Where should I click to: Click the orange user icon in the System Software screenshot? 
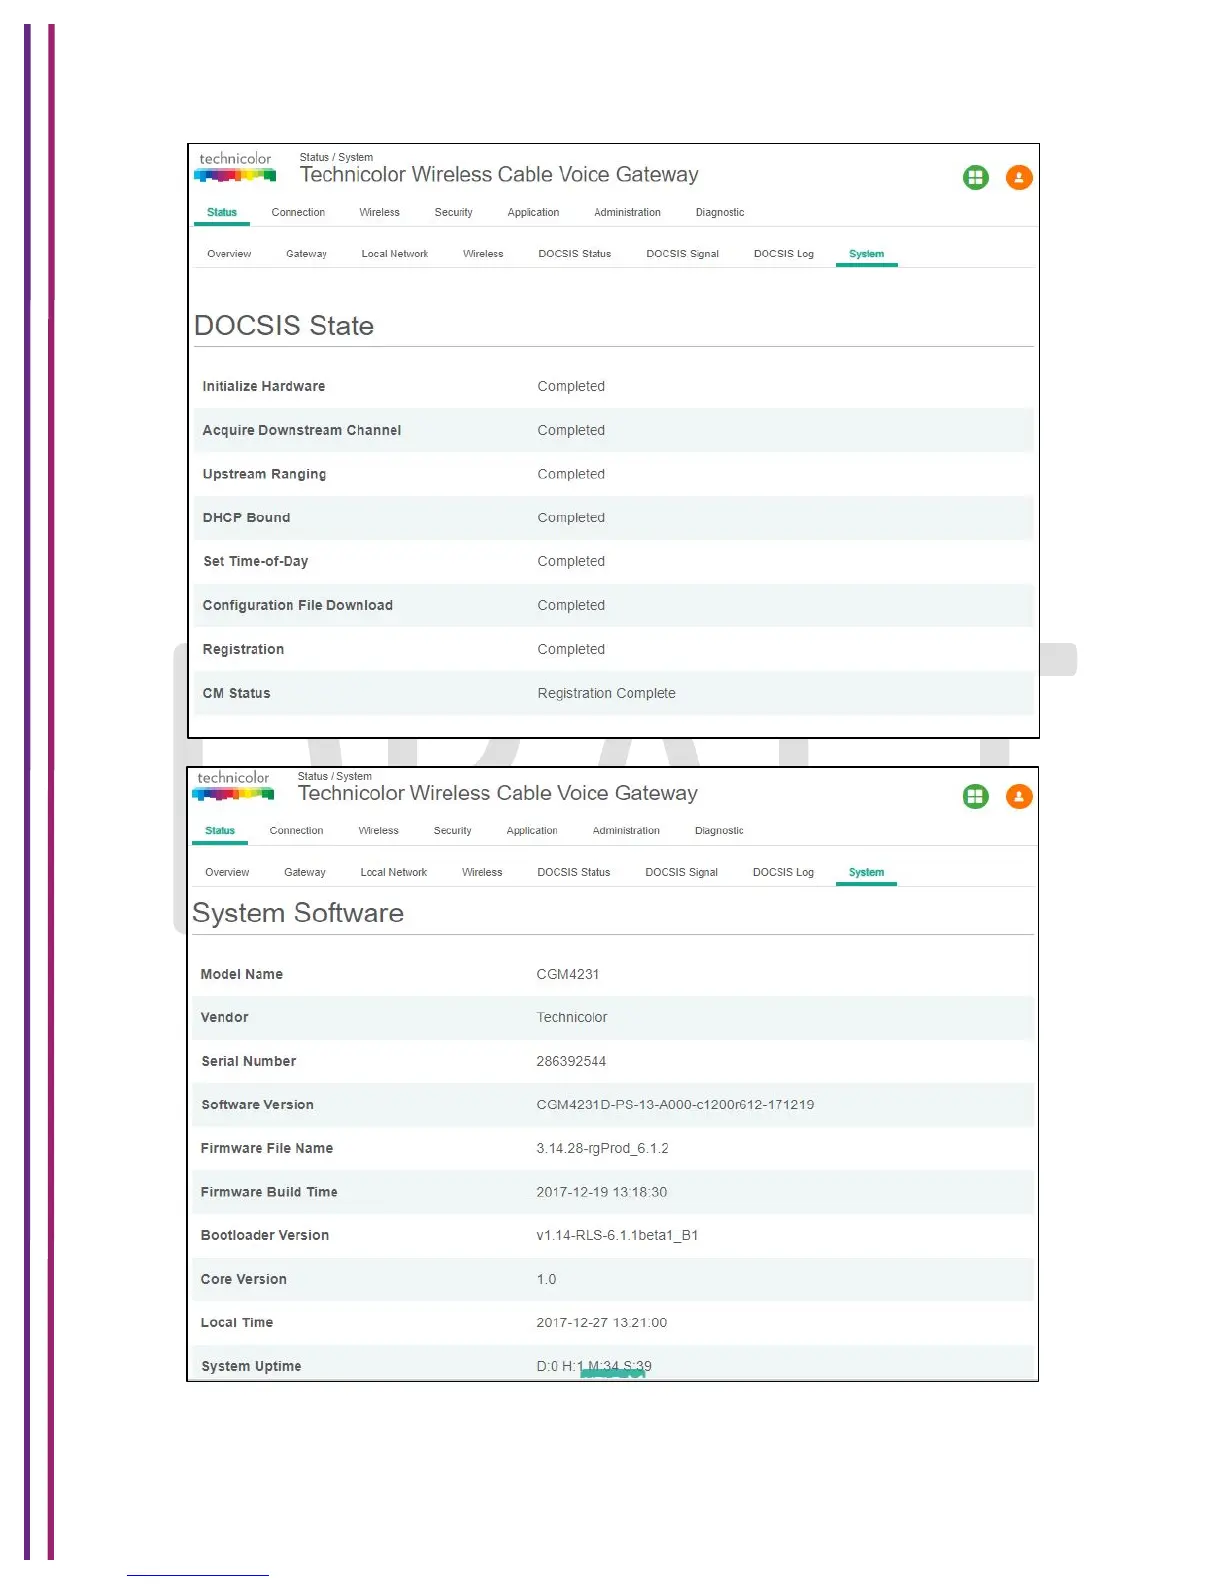click(x=1018, y=797)
